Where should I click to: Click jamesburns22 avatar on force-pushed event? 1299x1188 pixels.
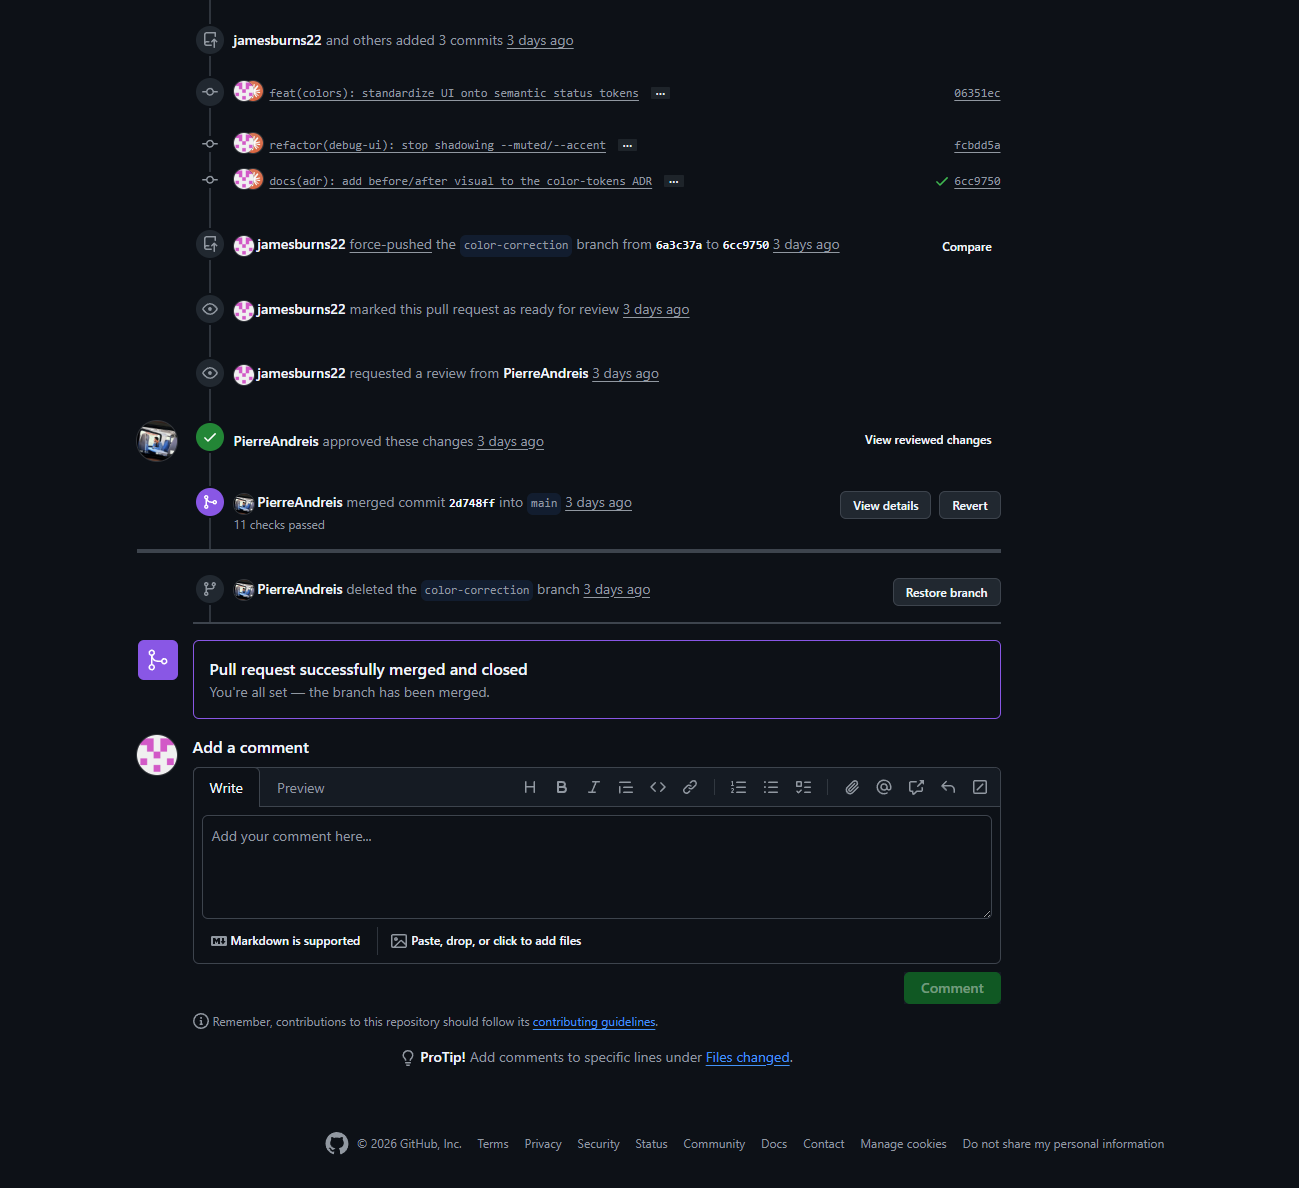tap(244, 246)
